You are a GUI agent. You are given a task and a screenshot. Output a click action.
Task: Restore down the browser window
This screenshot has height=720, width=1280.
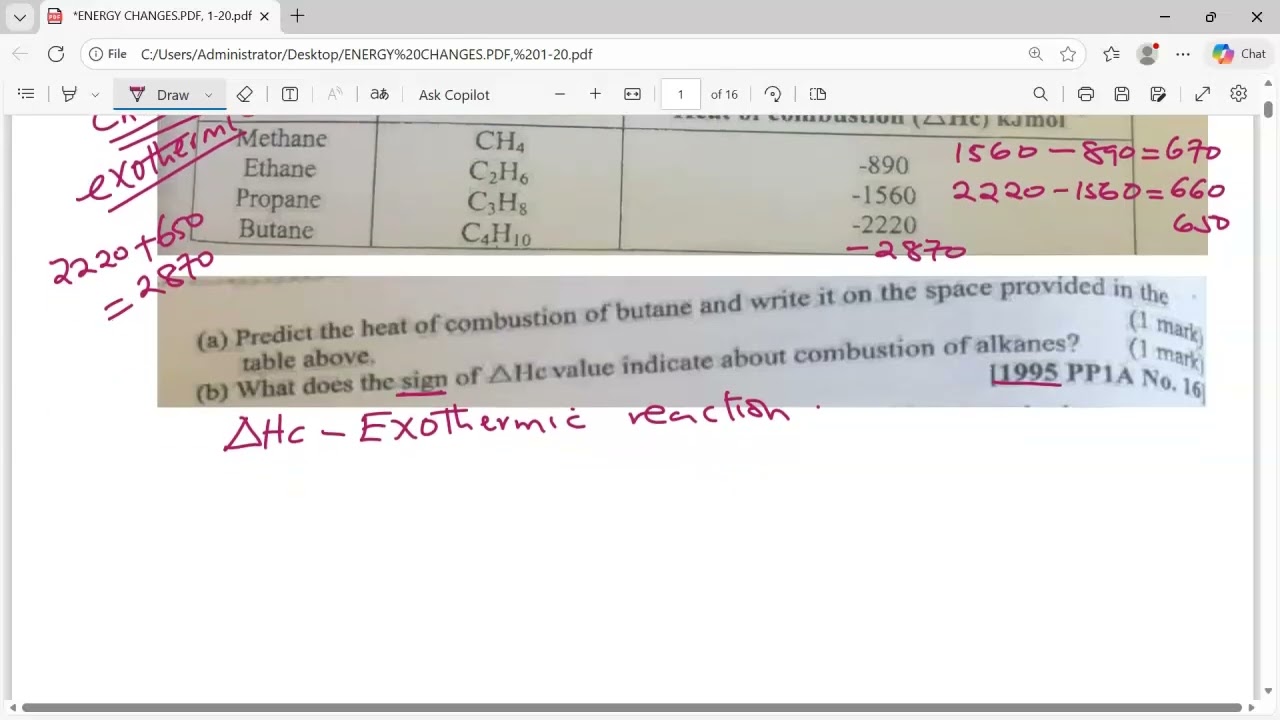point(1211,16)
